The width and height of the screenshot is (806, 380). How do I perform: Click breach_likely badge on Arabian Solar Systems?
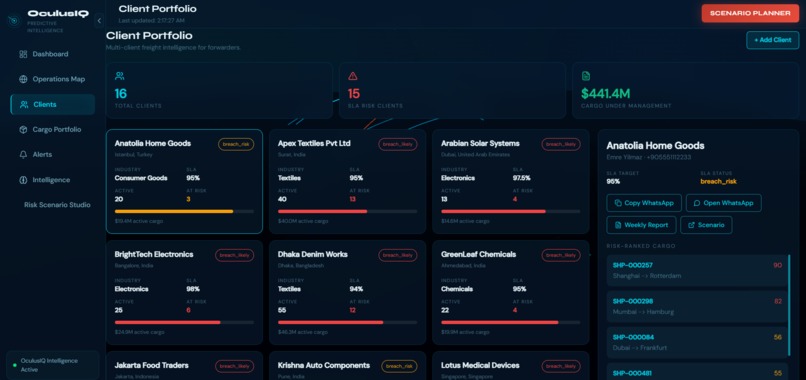click(x=561, y=144)
